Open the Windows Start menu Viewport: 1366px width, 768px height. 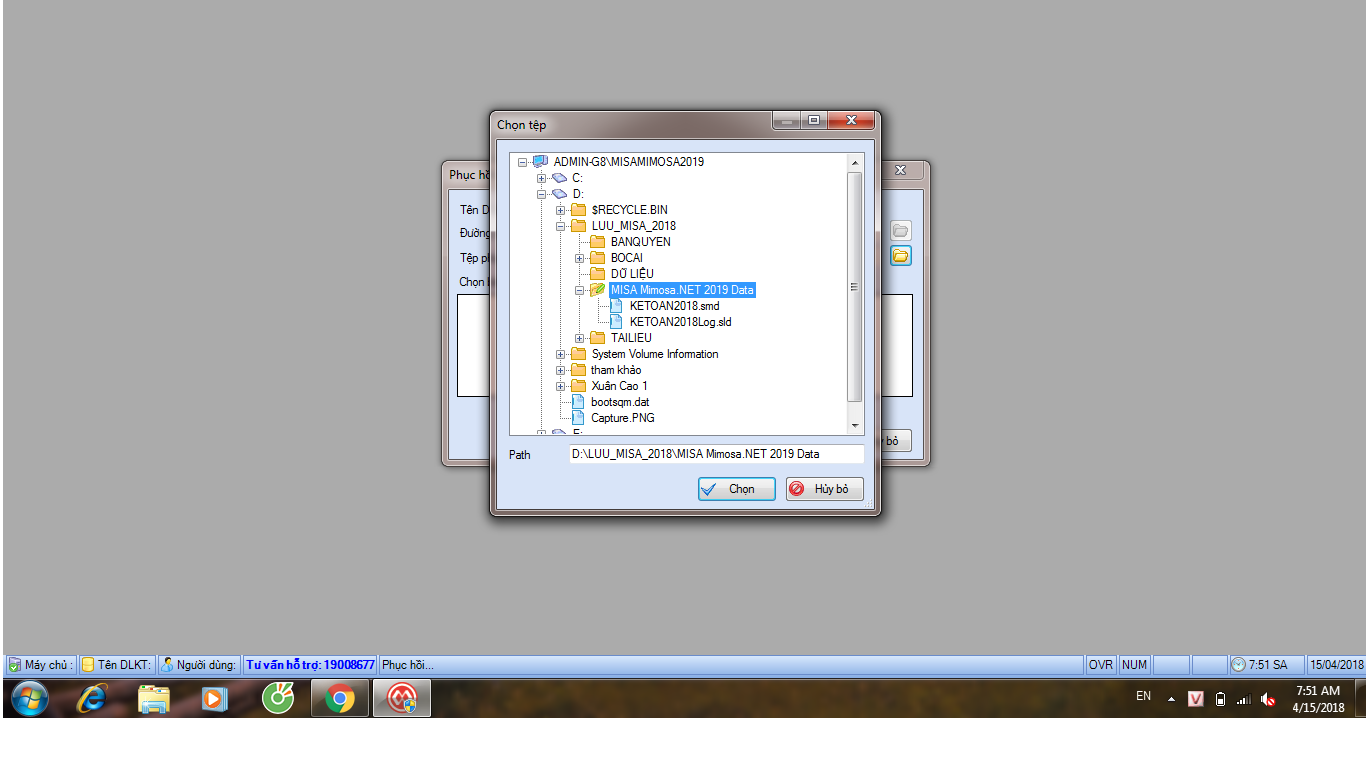tap(28, 698)
